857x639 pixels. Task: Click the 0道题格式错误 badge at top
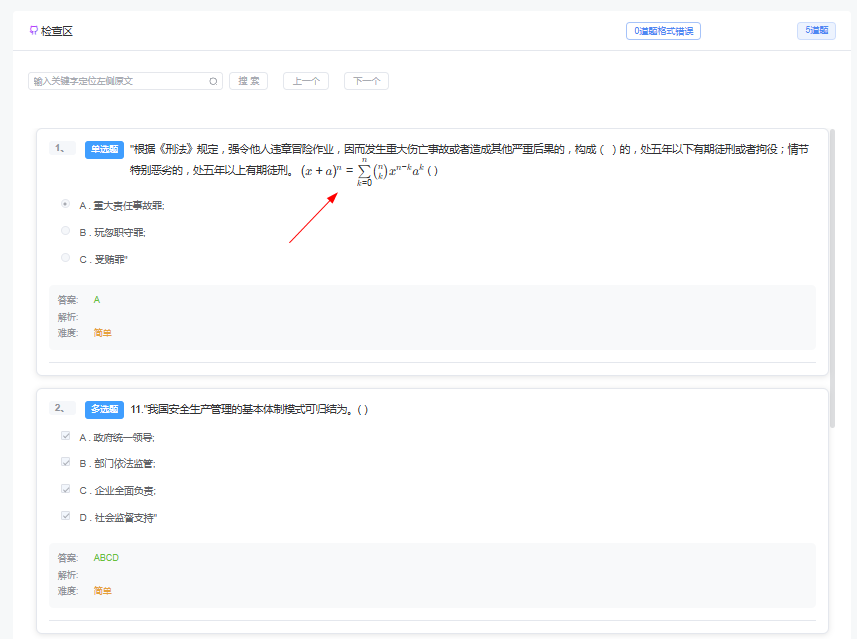tap(662, 30)
